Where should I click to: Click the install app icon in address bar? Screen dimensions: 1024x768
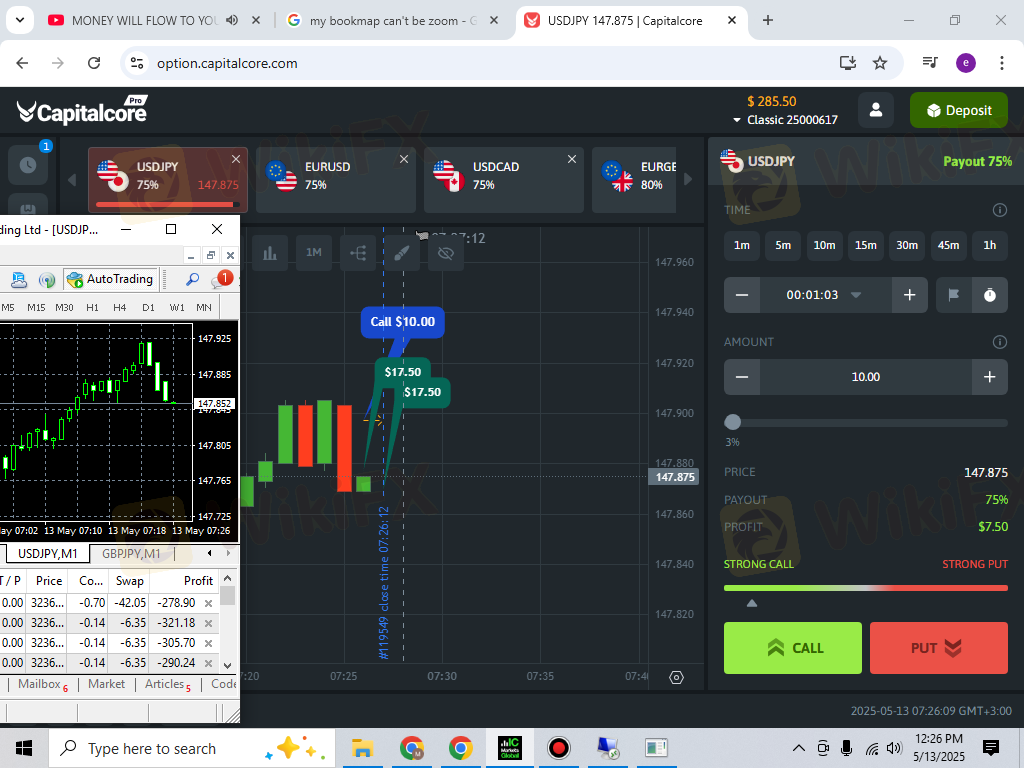click(x=848, y=63)
